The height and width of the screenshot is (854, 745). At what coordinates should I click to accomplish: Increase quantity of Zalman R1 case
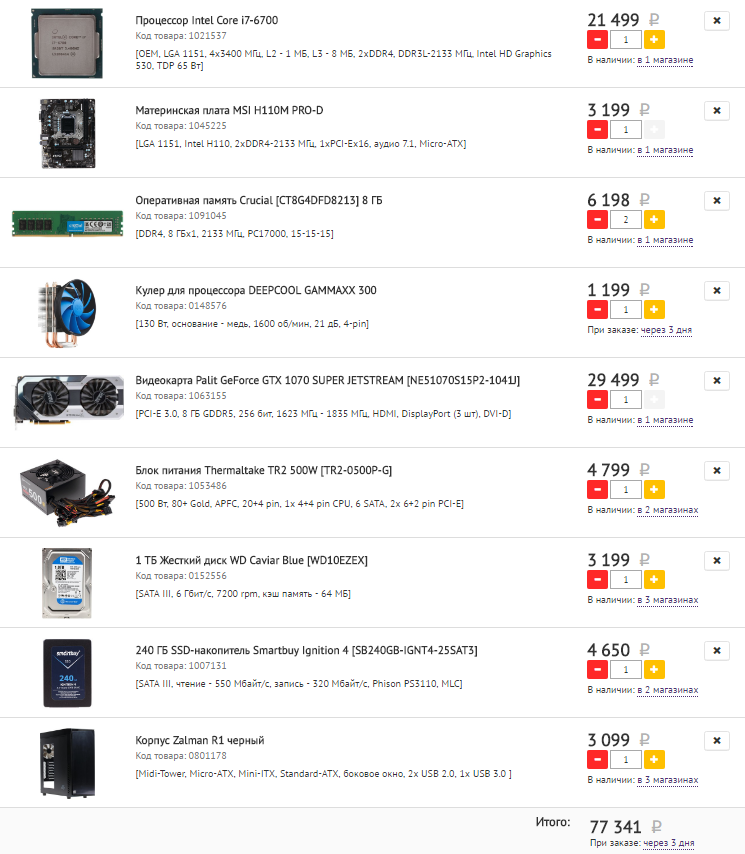tap(654, 759)
